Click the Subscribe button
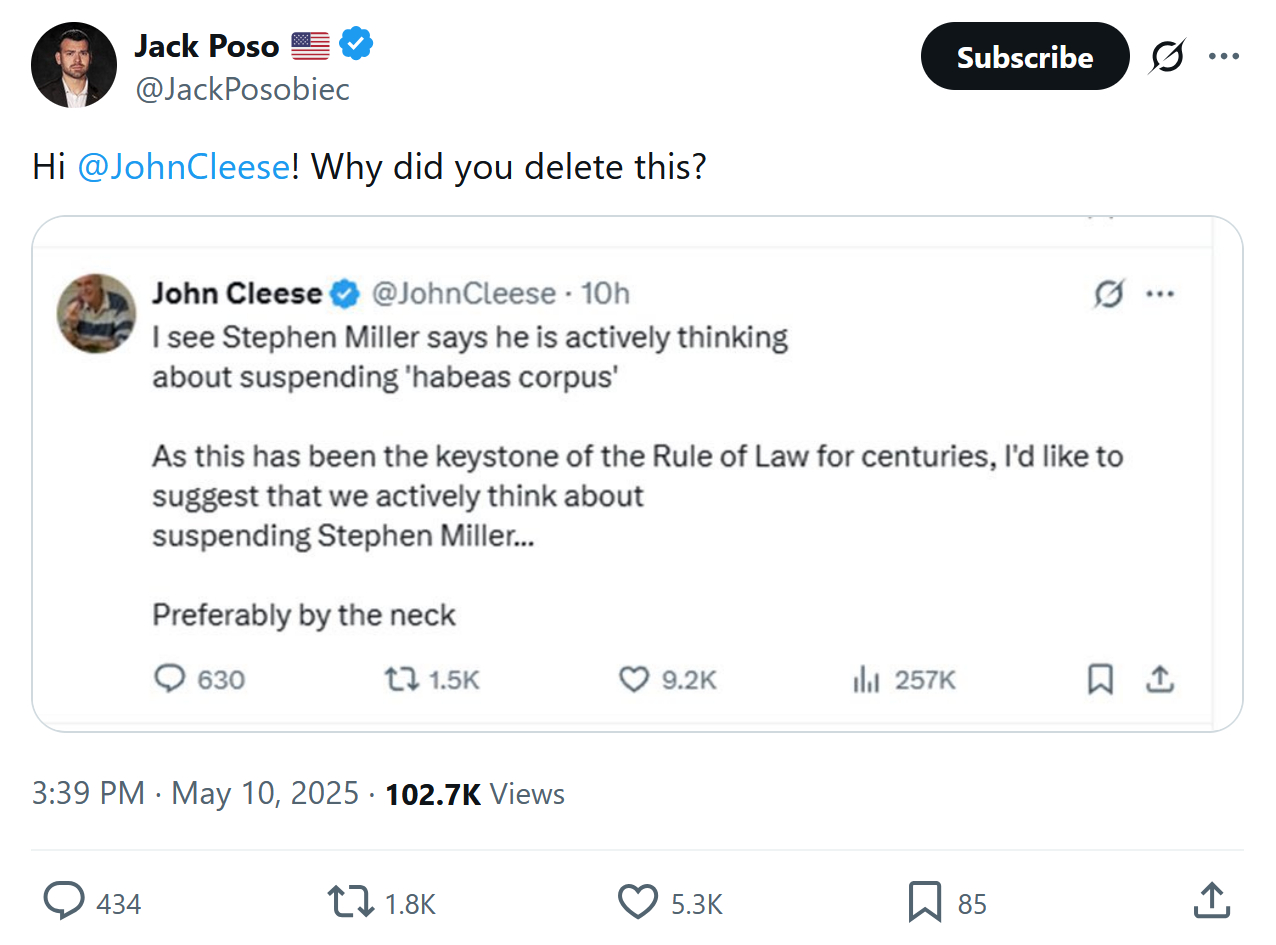This screenshot has width=1276, height=945. 1024,57
